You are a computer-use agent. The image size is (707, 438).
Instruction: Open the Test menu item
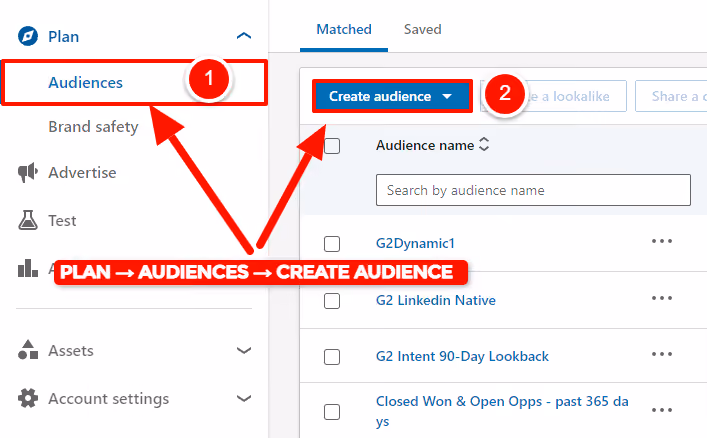(62, 221)
